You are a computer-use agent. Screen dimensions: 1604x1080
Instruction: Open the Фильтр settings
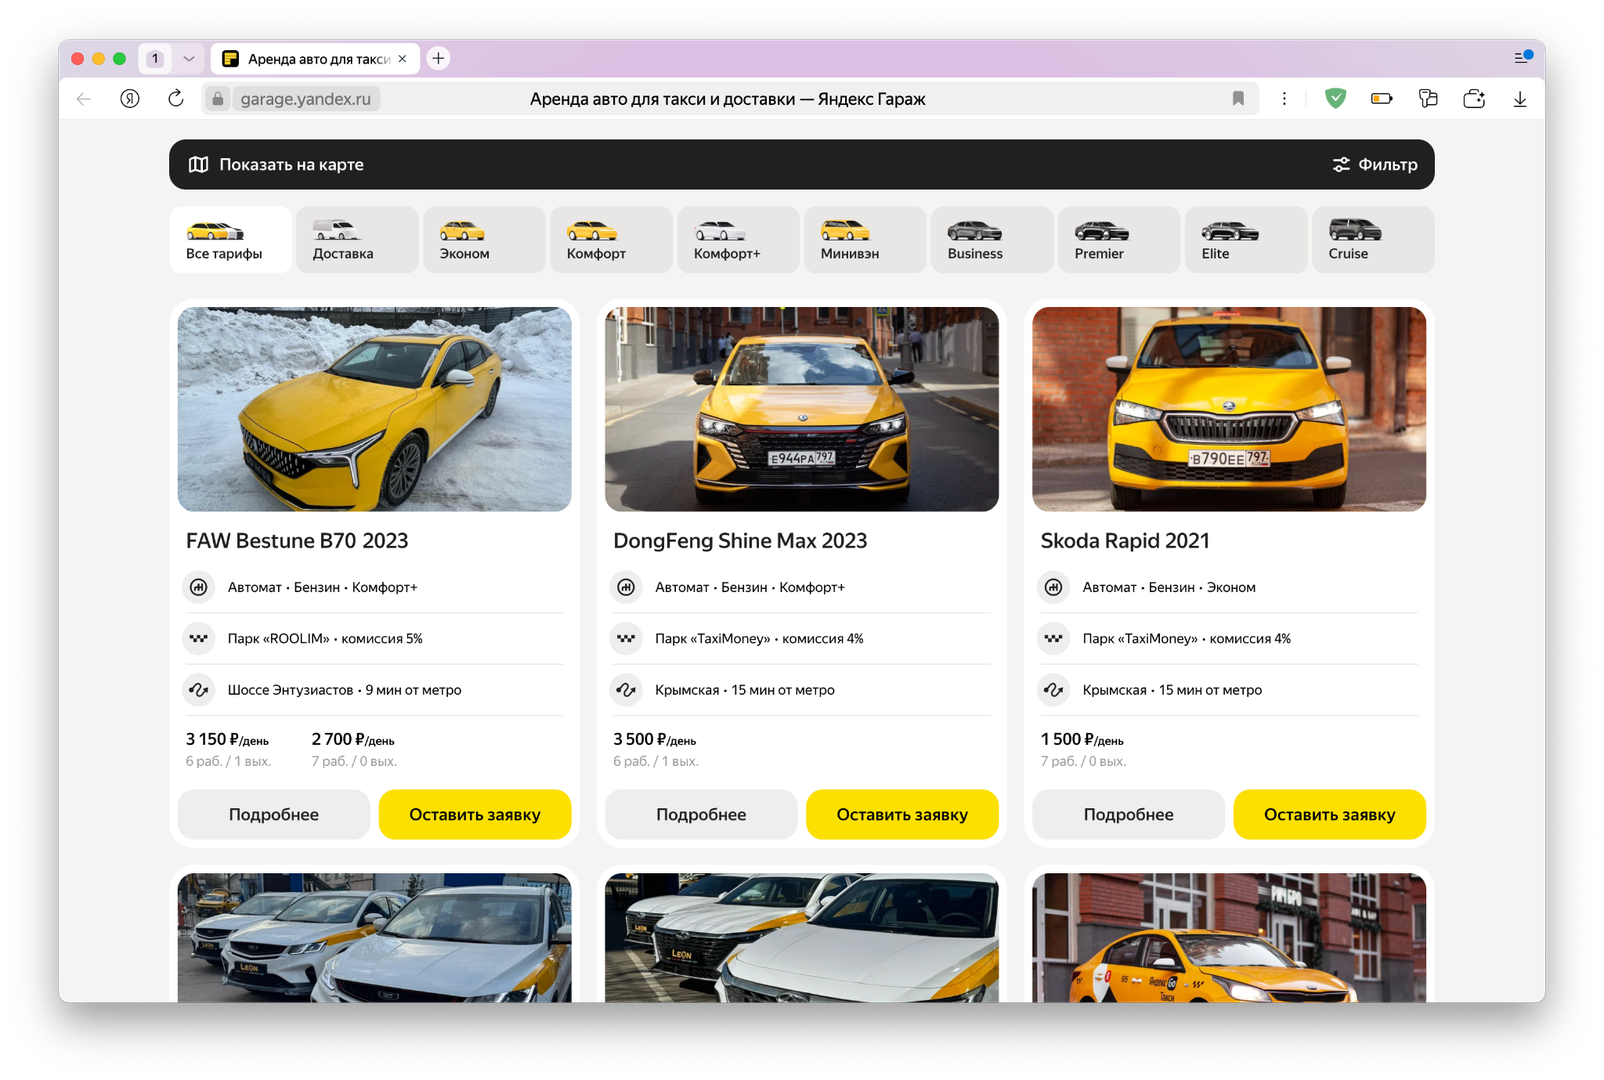point(1375,164)
